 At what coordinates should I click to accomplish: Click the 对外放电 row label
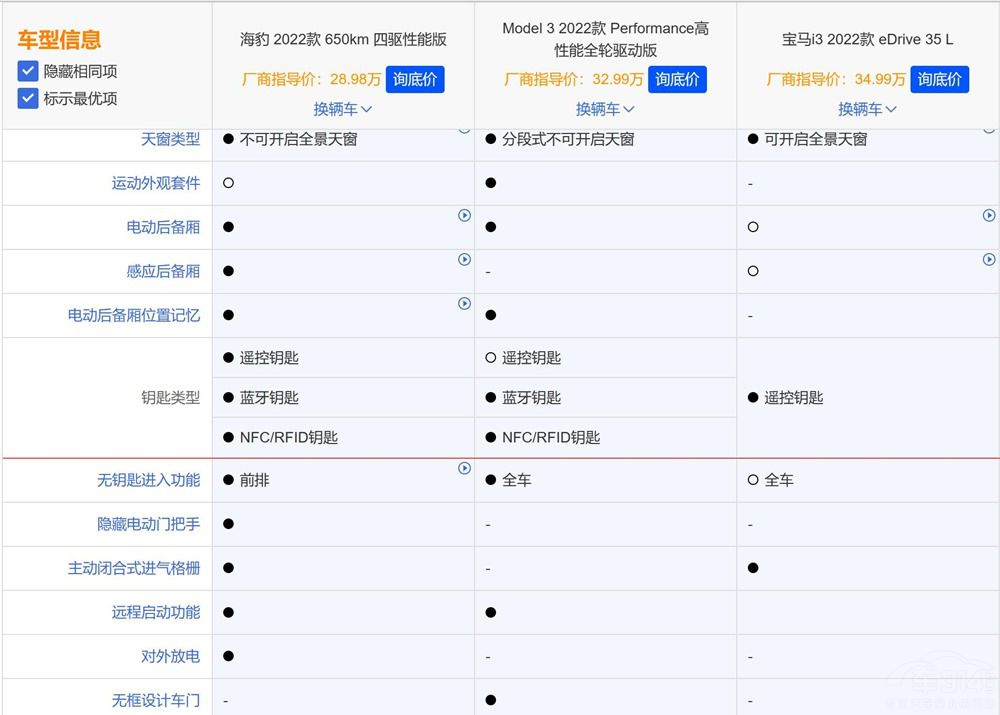click(168, 656)
